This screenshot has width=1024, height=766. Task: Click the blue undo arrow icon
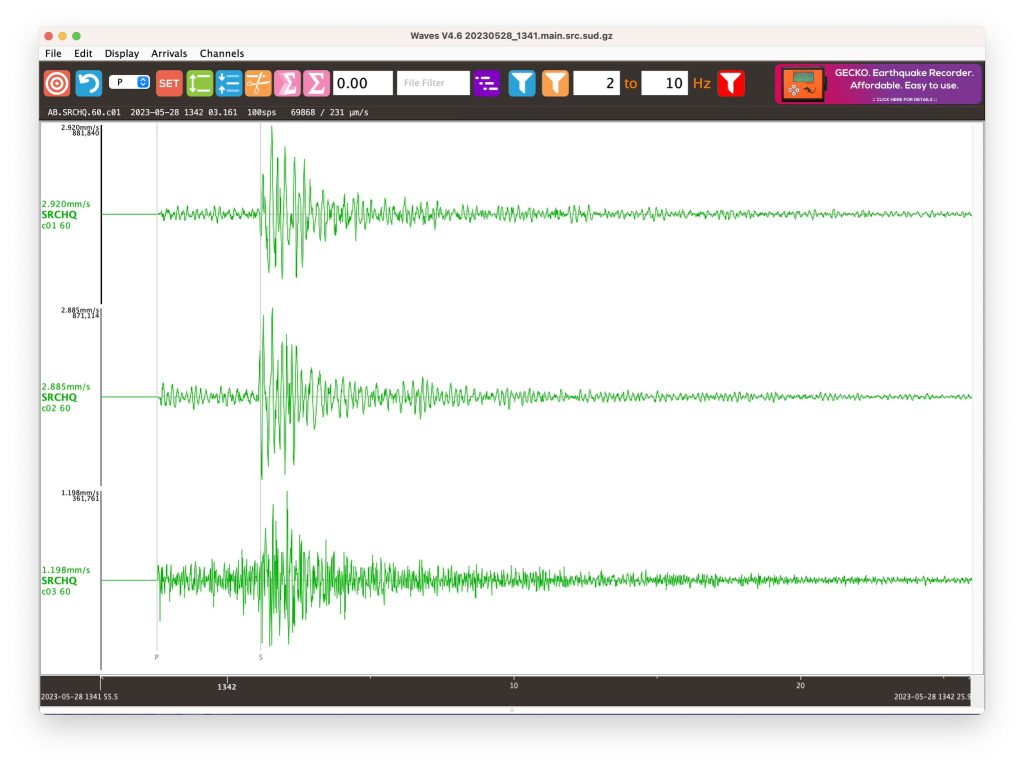click(89, 83)
